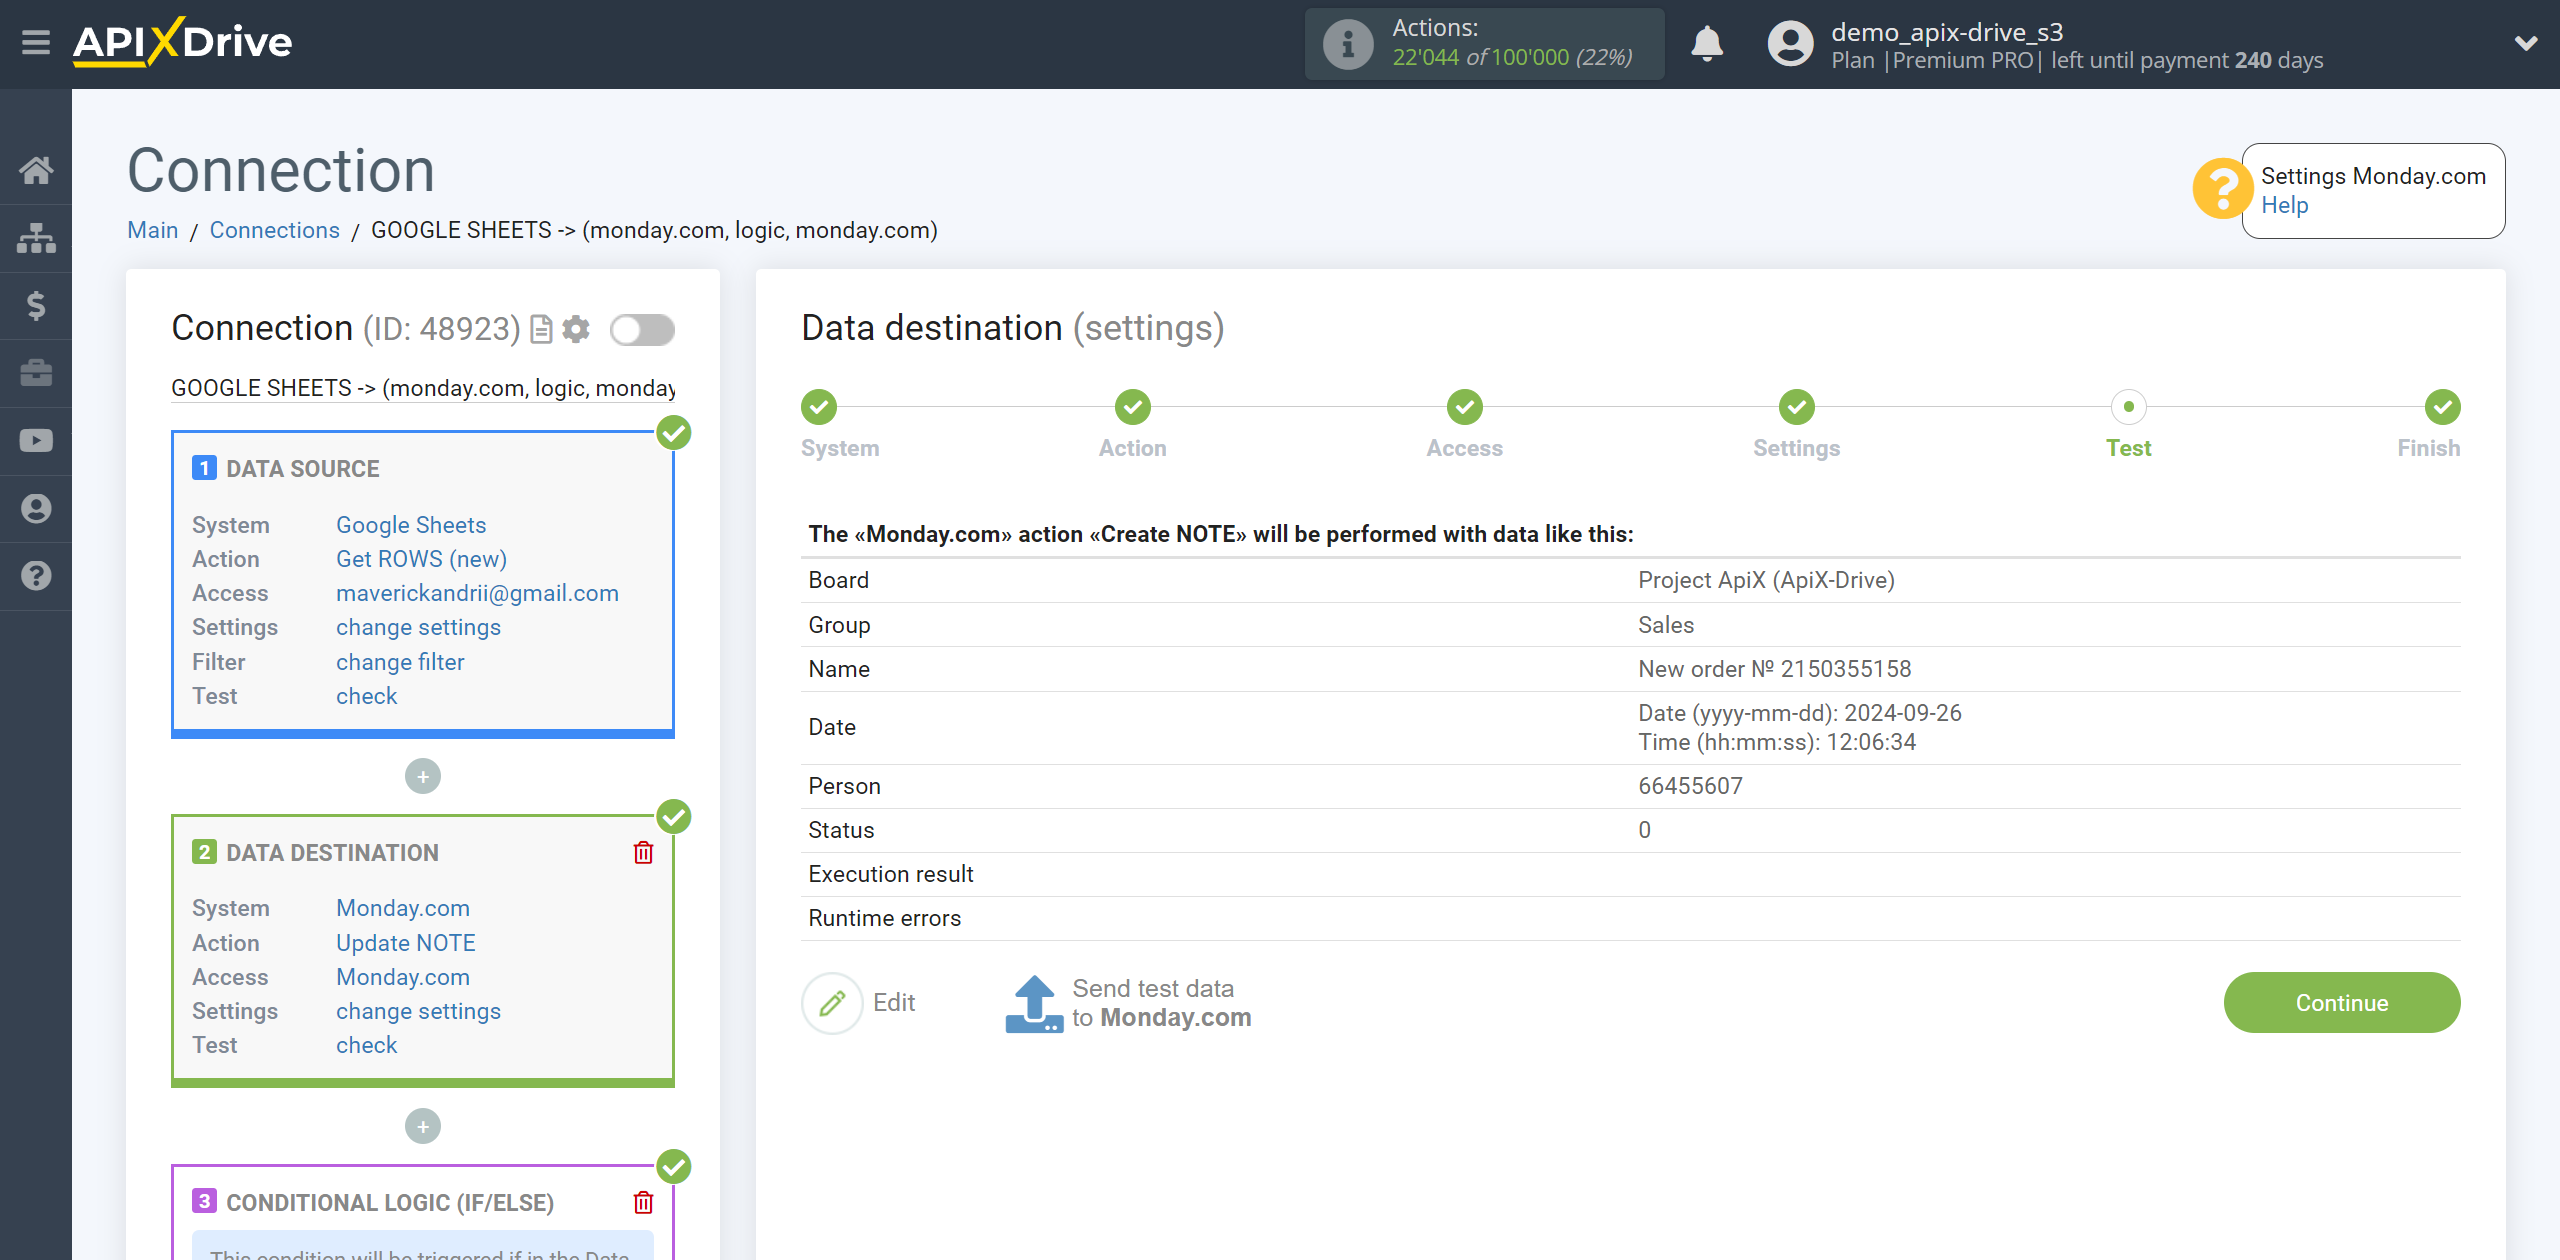2560x1260 pixels.
Task: Open the notifications bell
Action: [x=1707, y=44]
